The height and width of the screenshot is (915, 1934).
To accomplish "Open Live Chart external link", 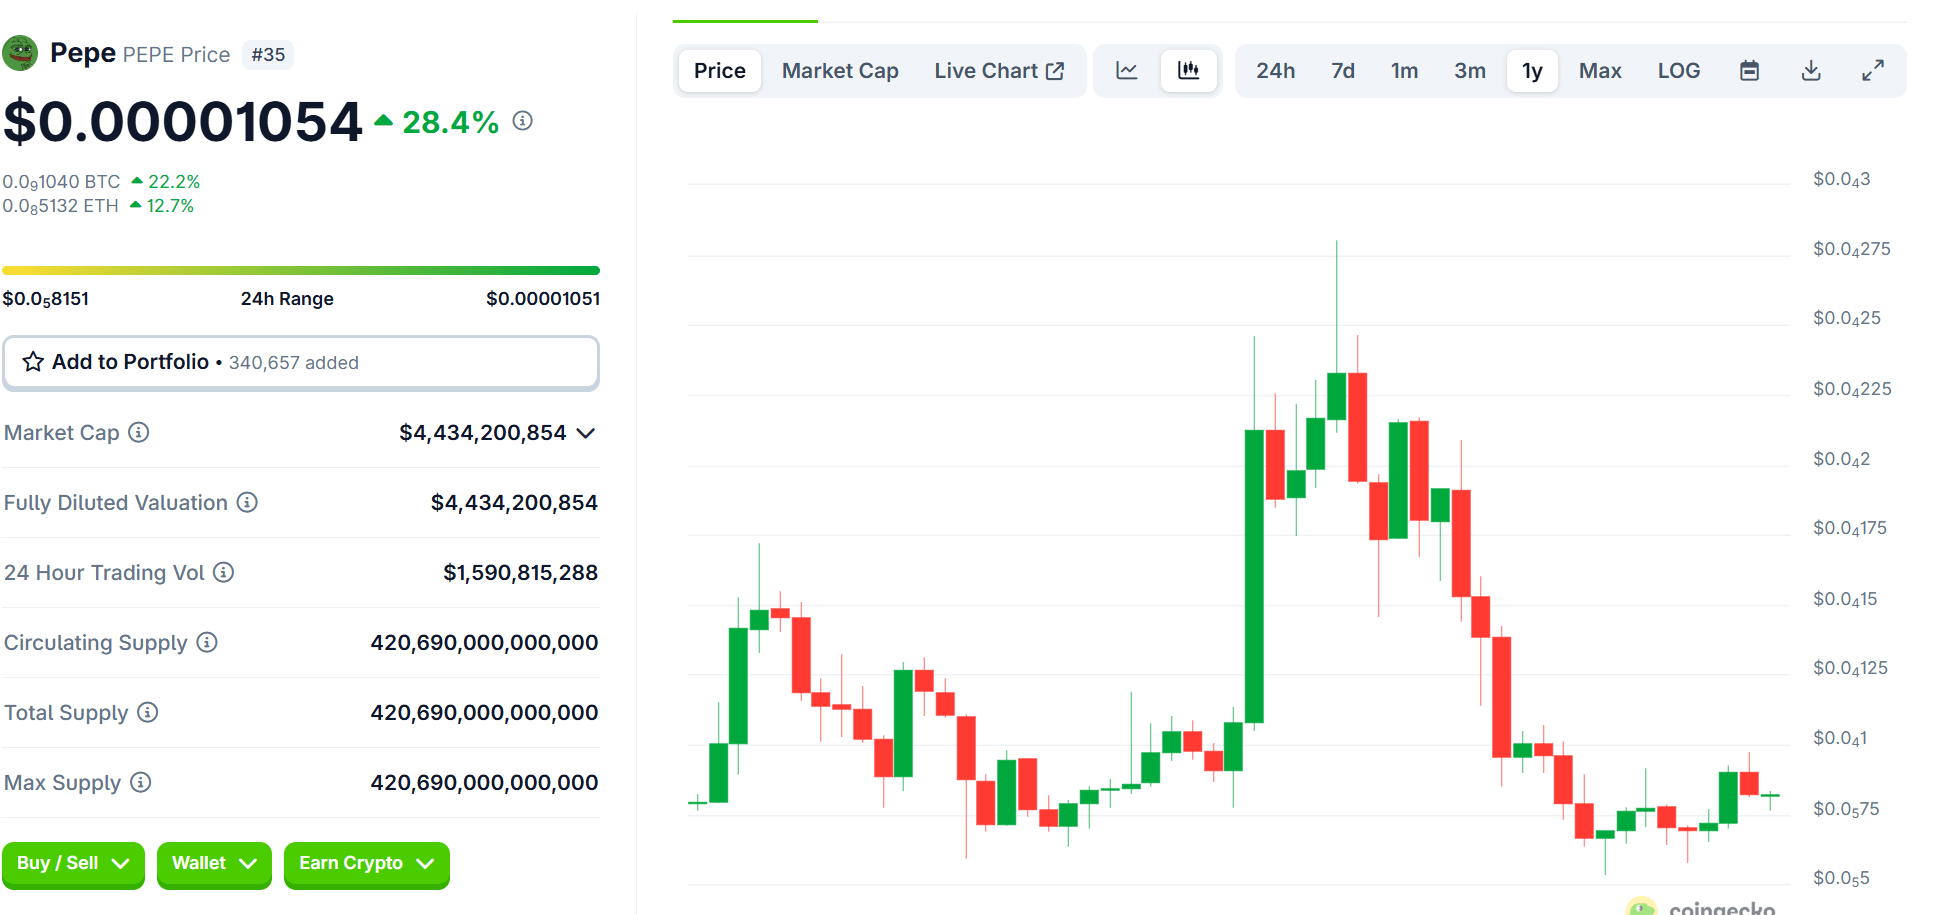I will (999, 71).
